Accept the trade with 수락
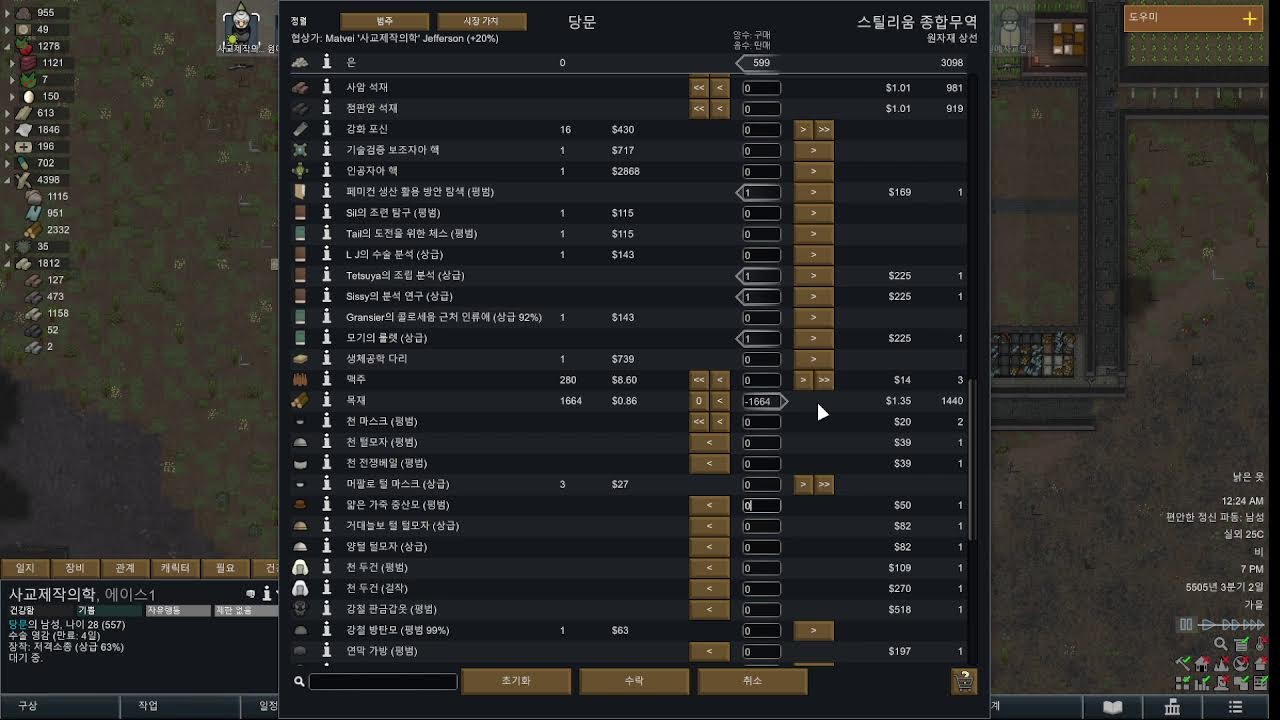This screenshot has width=1280, height=720. point(634,681)
